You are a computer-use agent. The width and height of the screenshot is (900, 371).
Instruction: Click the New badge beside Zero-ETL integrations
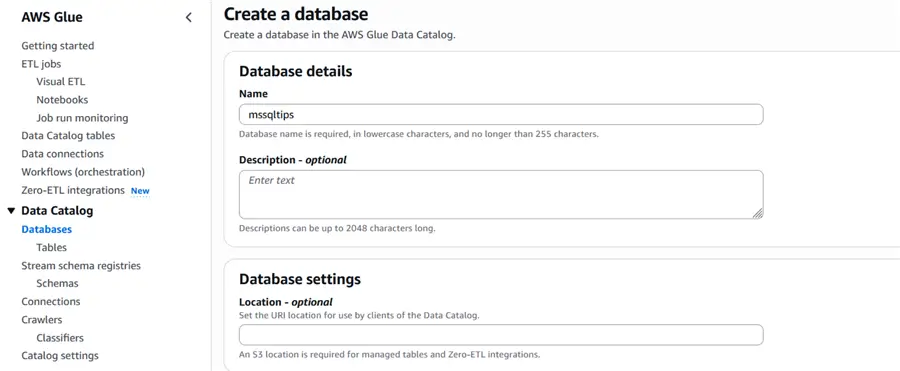(140, 191)
